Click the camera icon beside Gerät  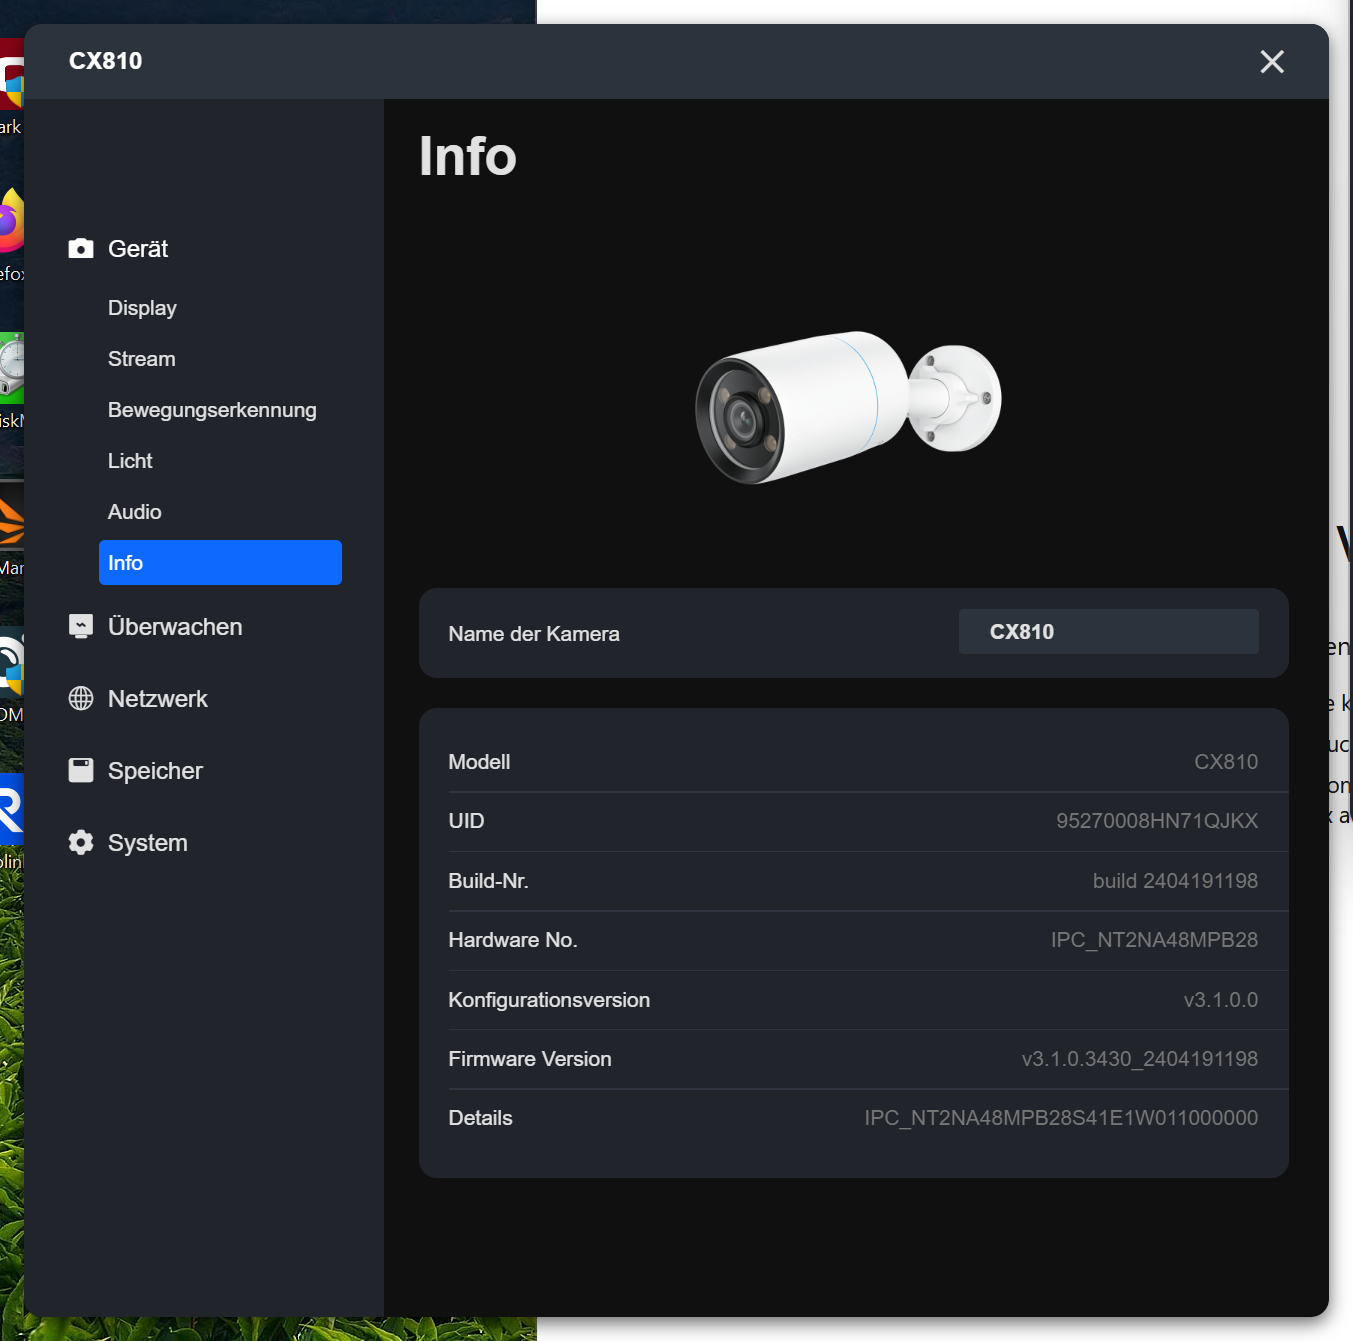81,249
